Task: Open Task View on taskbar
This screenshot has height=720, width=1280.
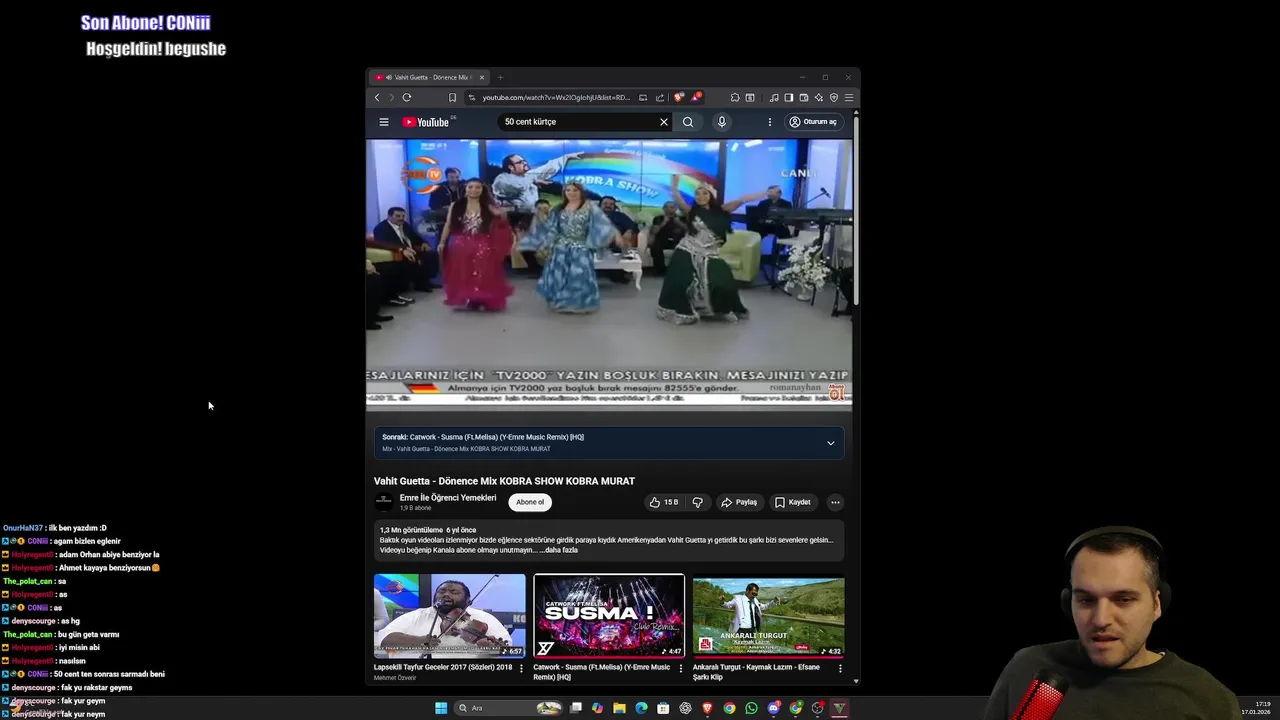Action: tap(575, 708)
